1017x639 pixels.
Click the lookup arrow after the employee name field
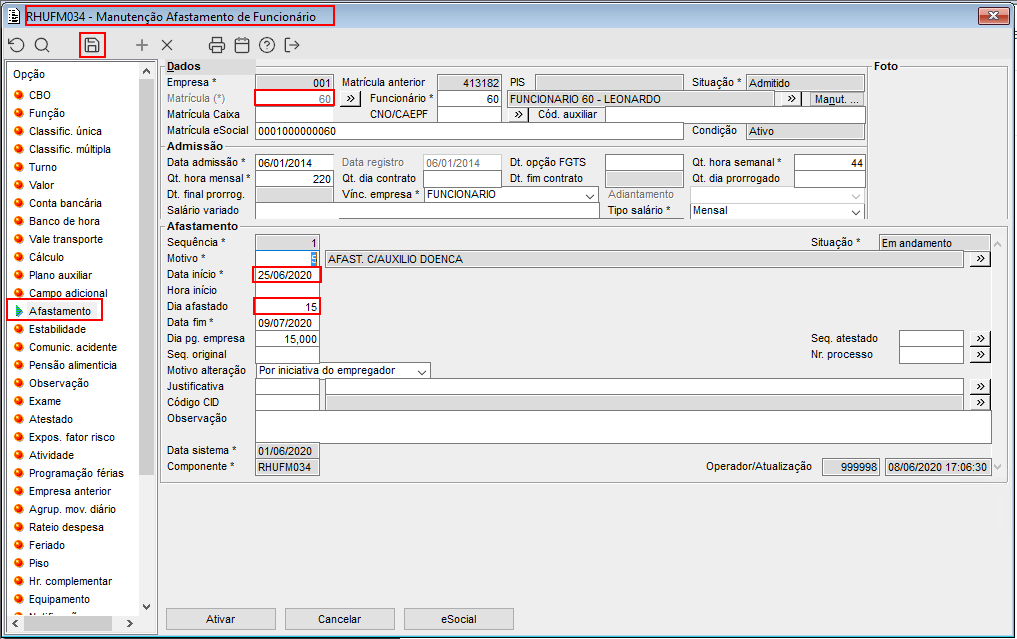[x=791, y=99]
